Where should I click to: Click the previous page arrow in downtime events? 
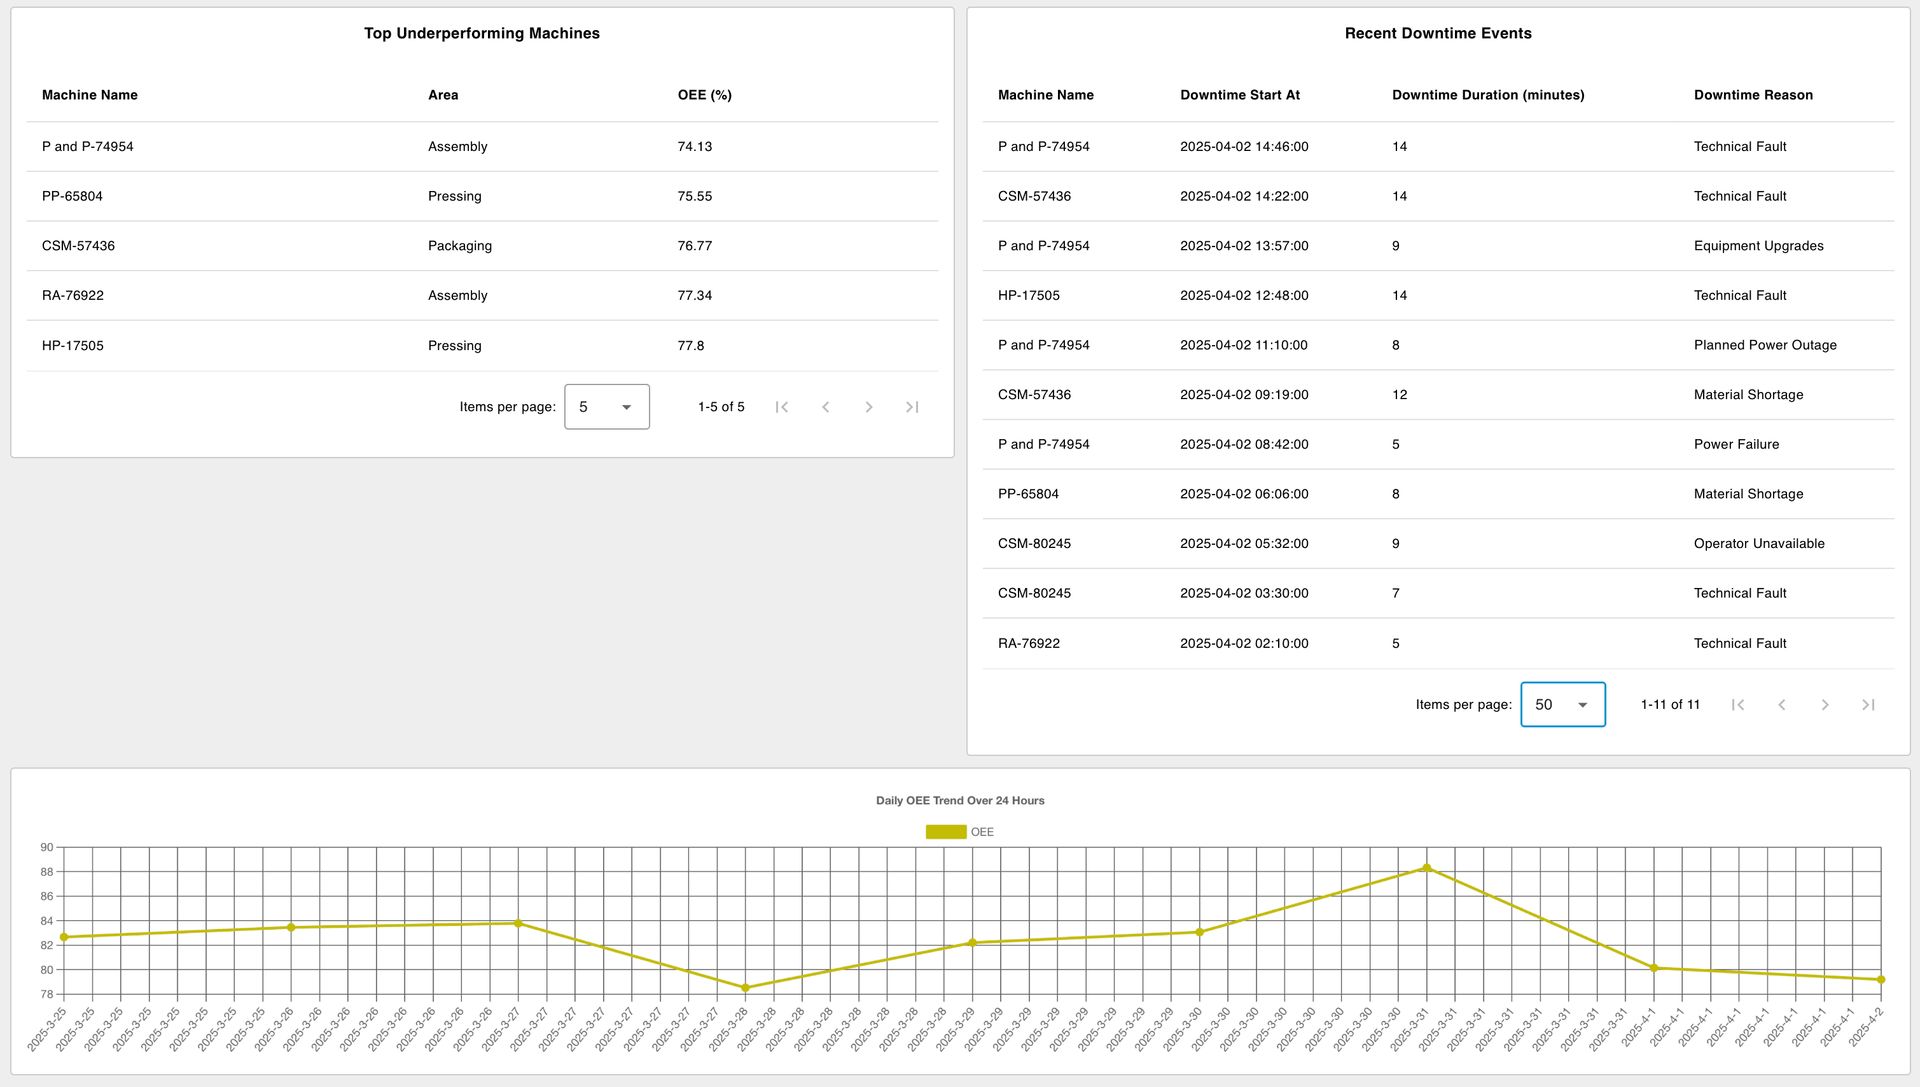(x=1782, y=705)
